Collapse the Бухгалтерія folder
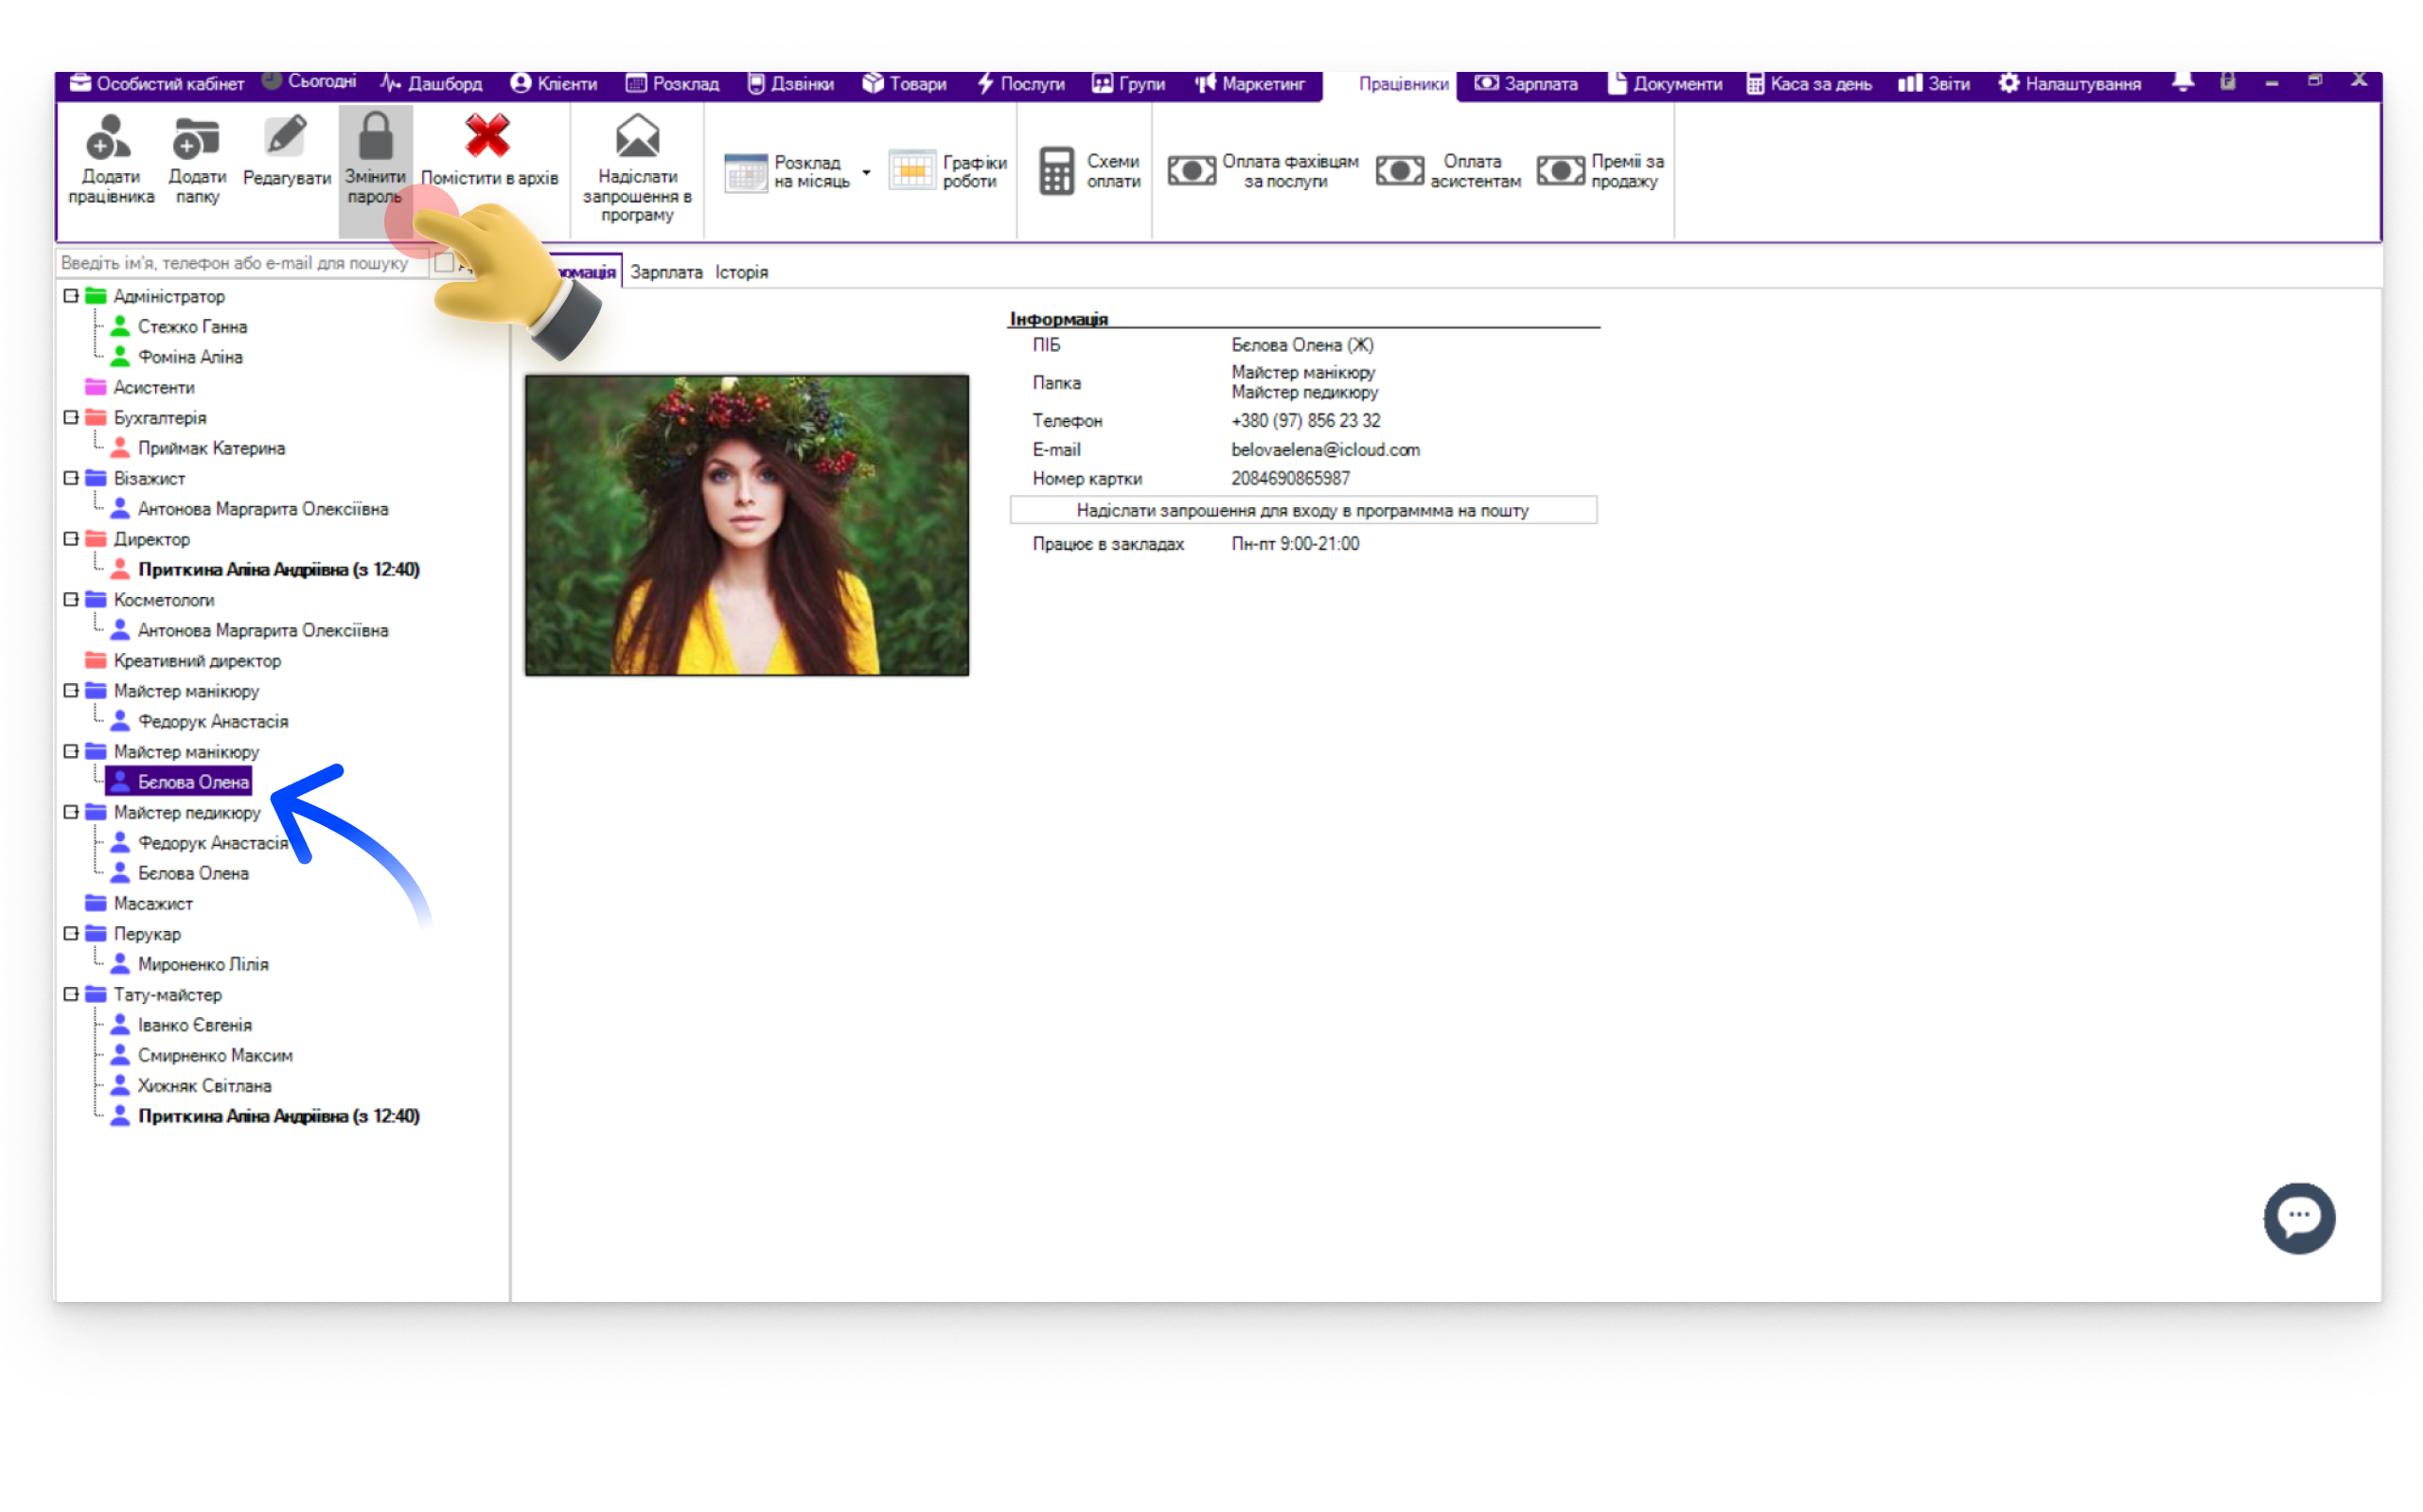 click(x=71, y=417)
